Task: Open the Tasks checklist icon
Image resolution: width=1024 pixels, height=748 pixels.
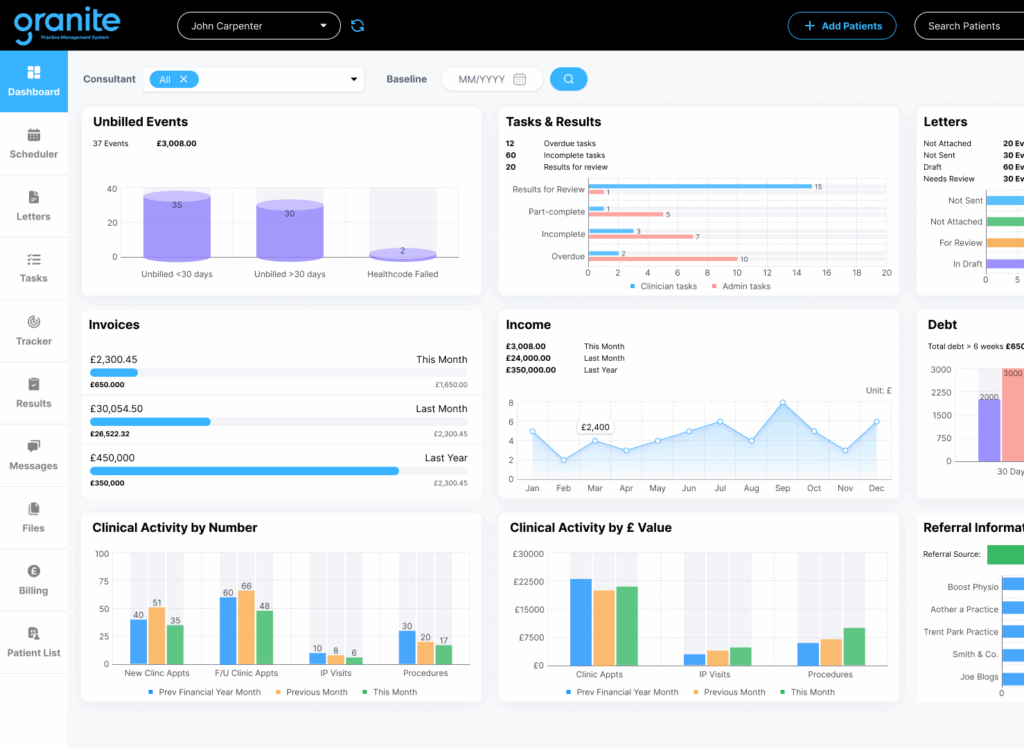Action: coord(34,259)
